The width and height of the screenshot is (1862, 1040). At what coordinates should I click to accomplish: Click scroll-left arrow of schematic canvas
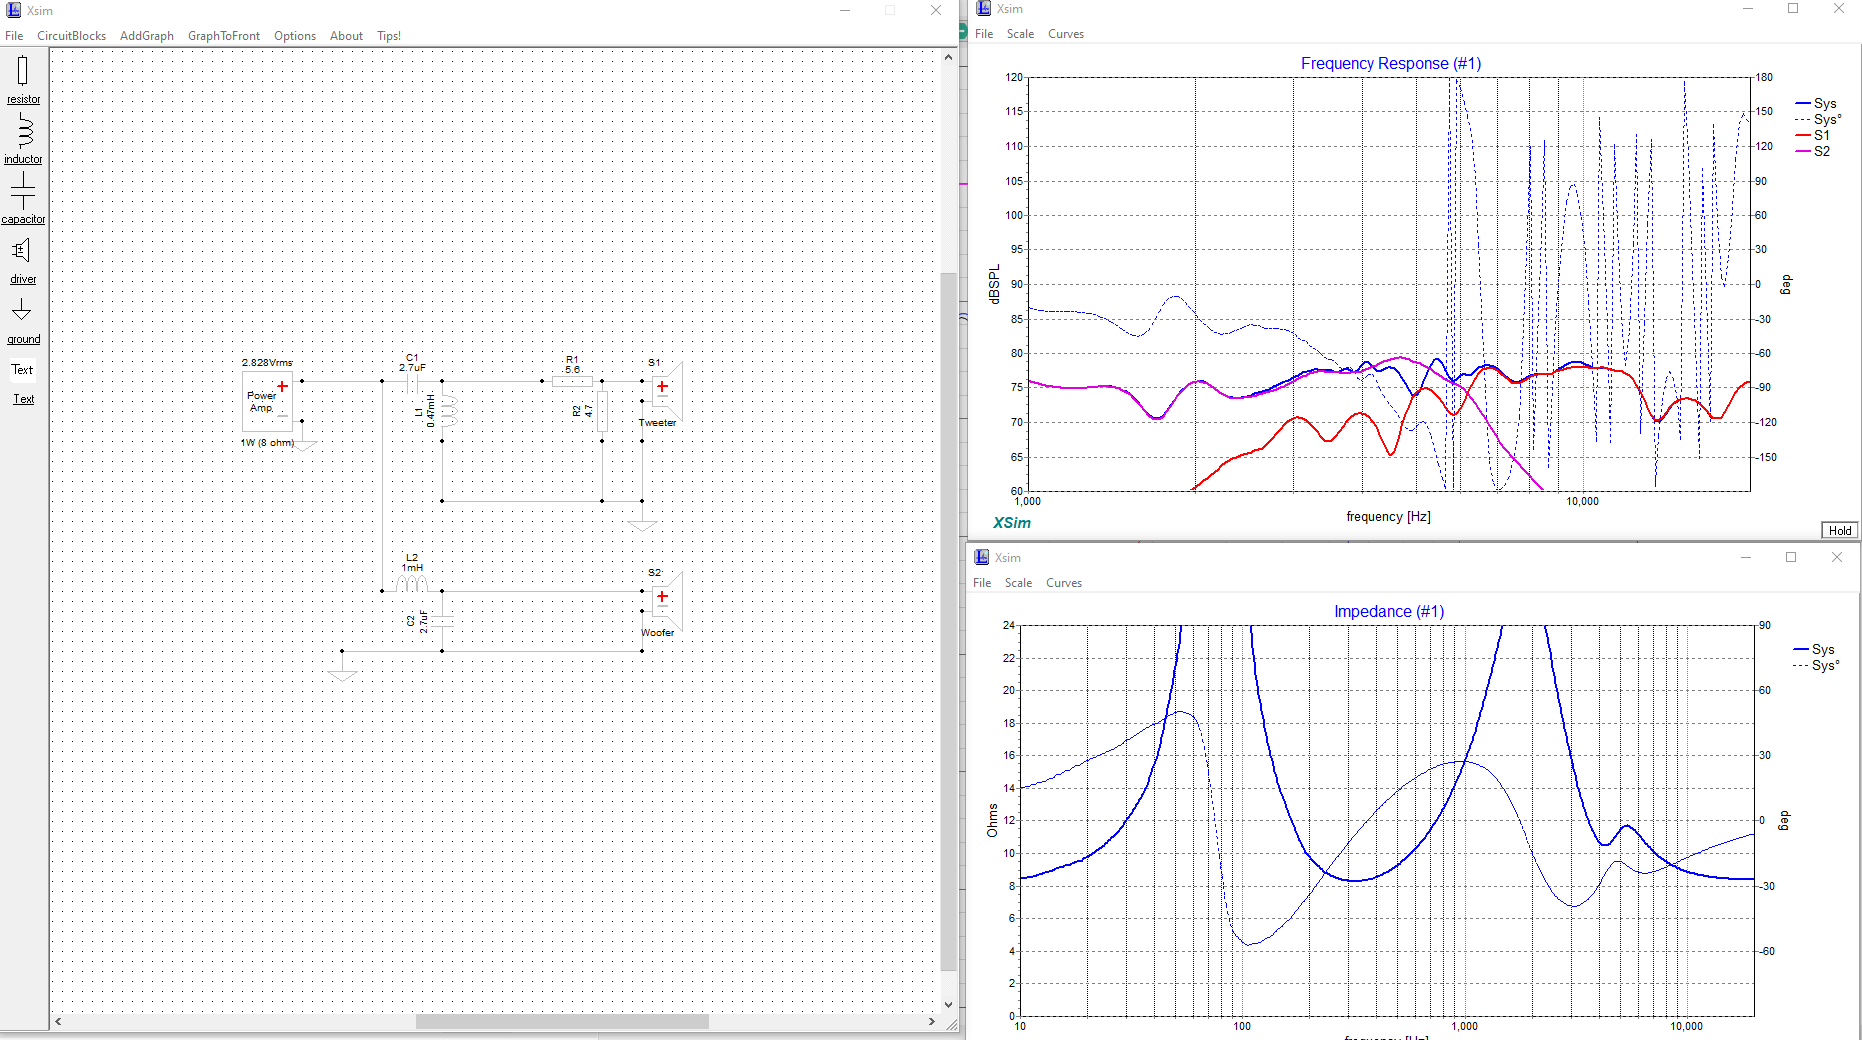click(58, 1022)
